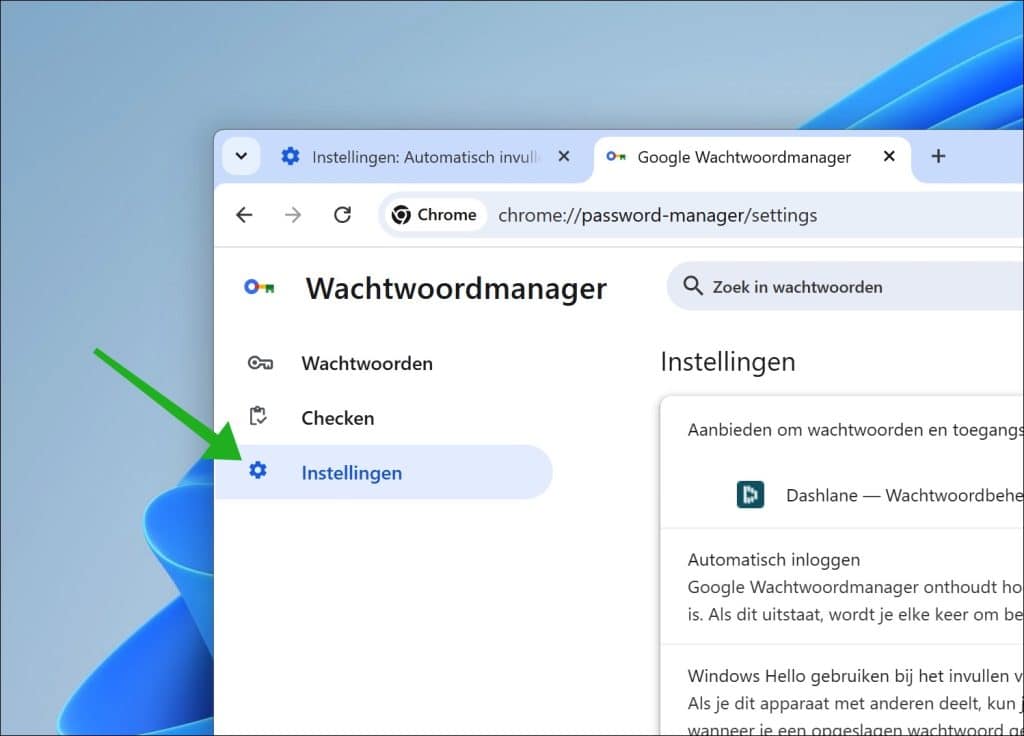Select Instellingen in the sidebar
The image size is (1024, 736).
[383, 473]
